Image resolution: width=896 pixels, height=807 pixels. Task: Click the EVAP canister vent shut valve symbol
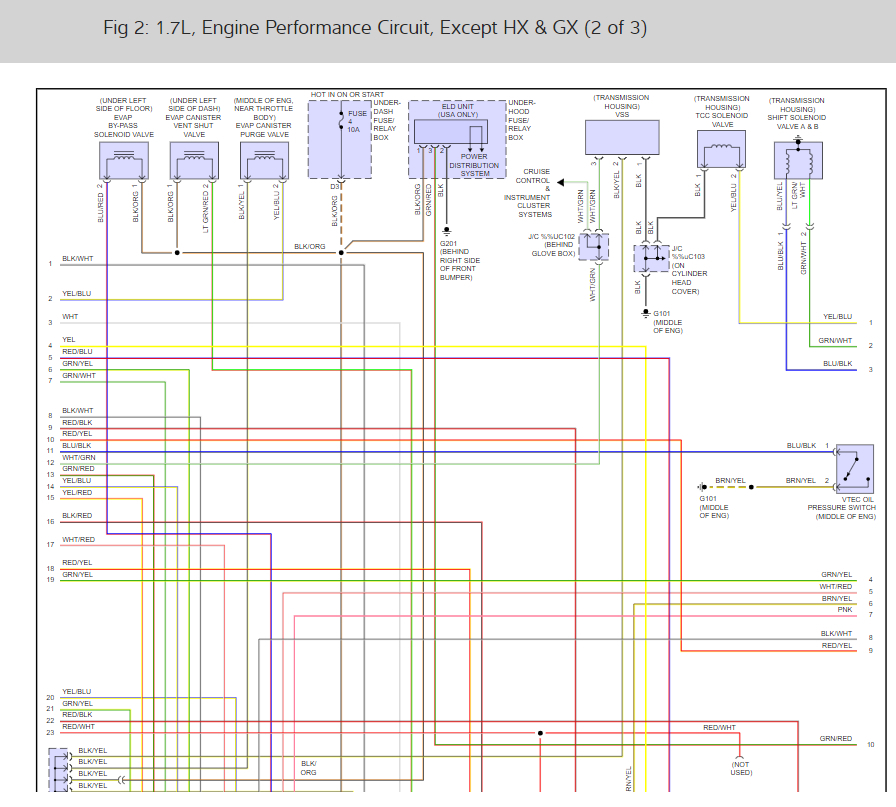coord(194,161)
